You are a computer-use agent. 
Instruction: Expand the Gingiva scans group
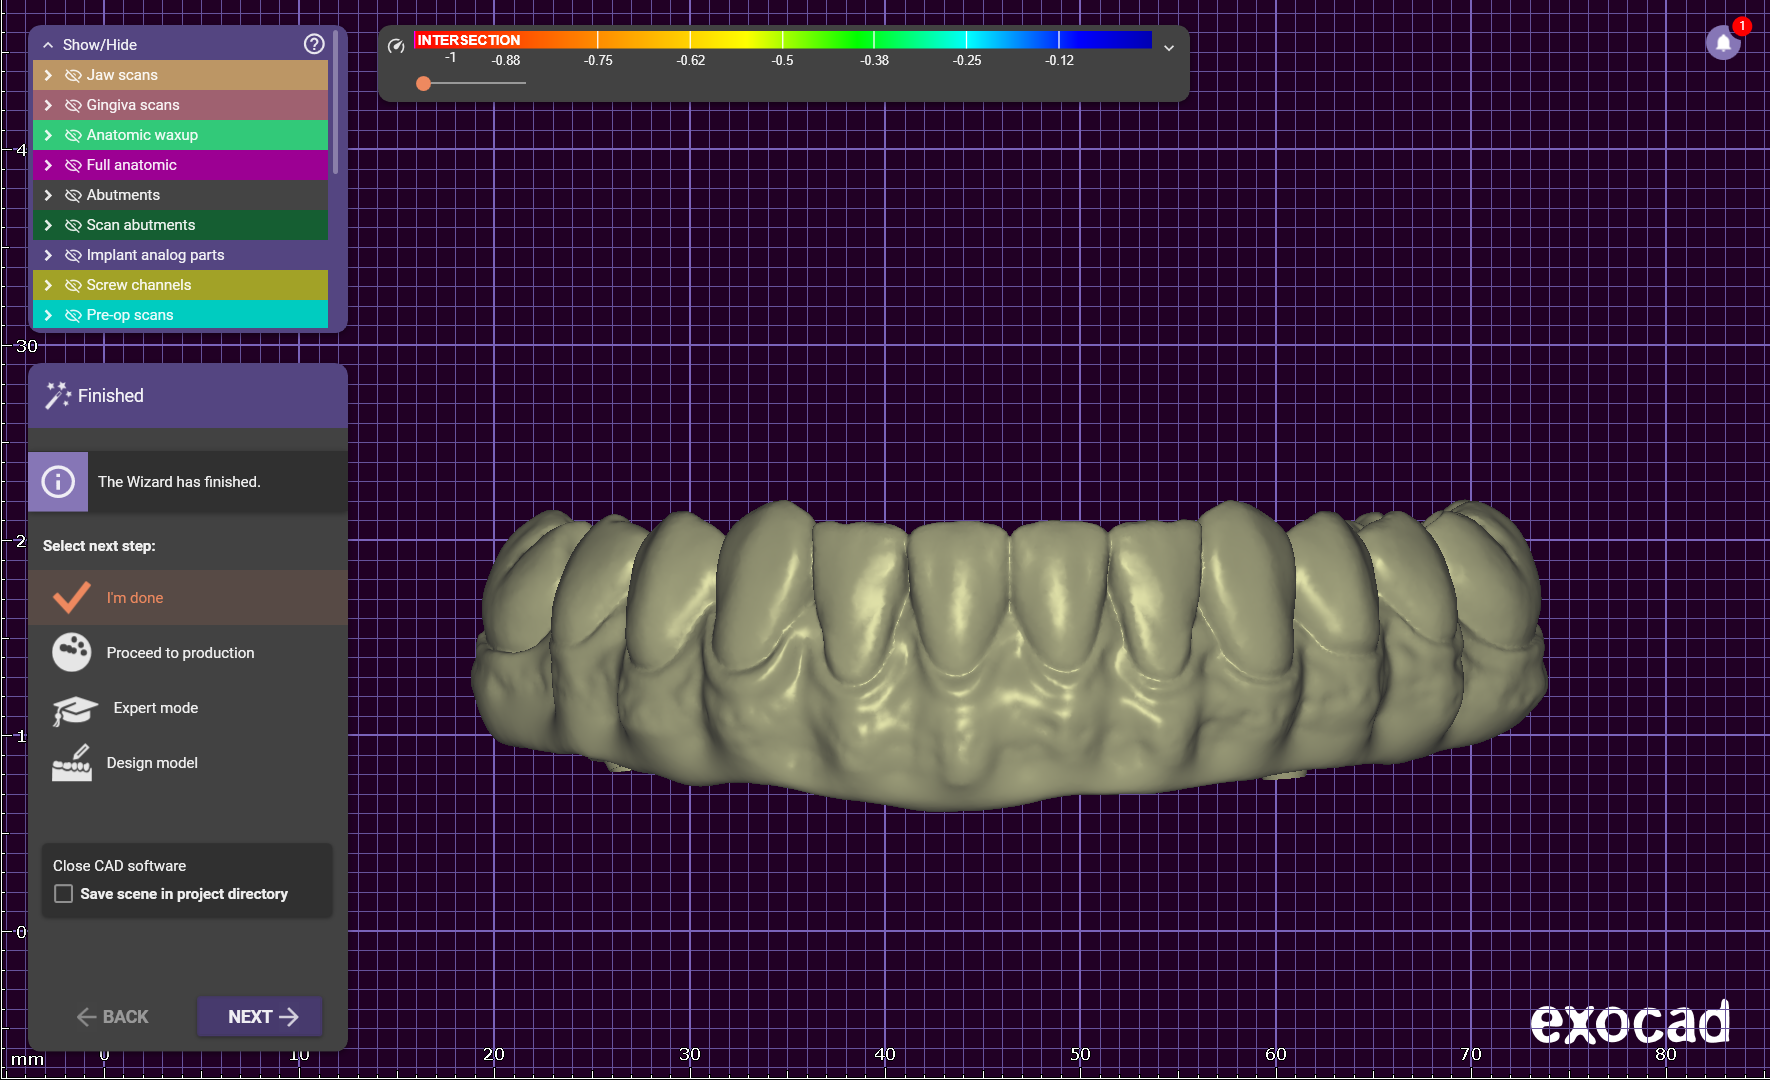pyautogui.click(x=48, y=105)
